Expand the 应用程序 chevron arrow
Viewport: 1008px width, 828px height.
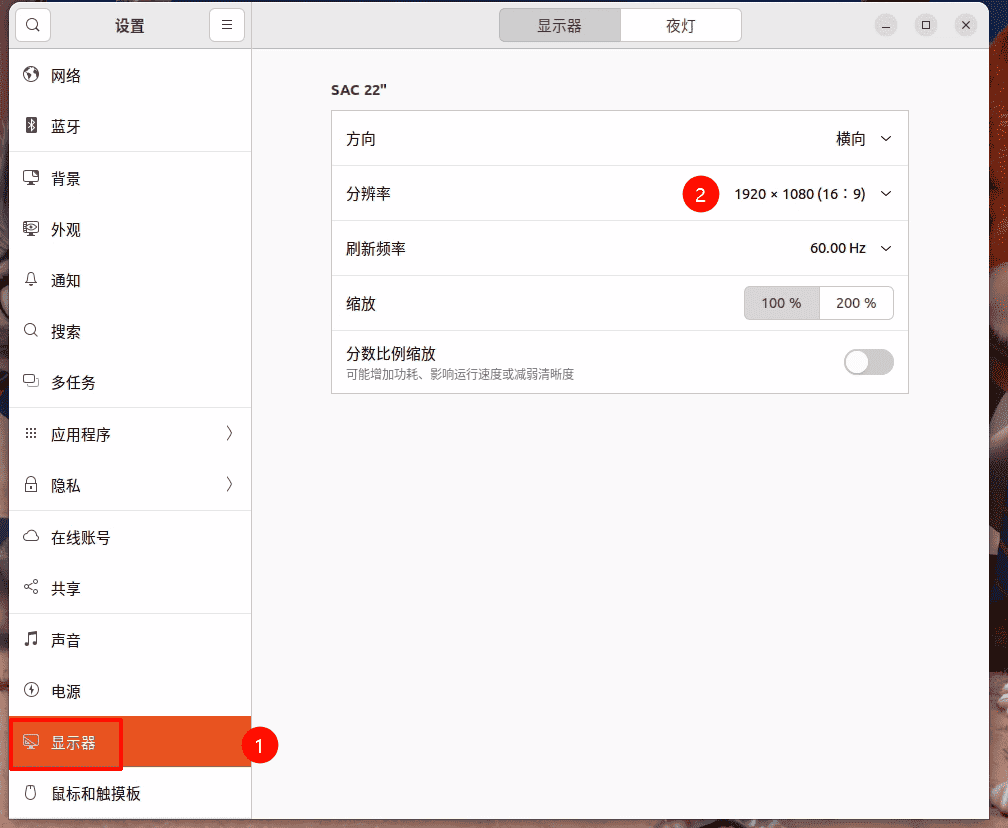point(230,433)
